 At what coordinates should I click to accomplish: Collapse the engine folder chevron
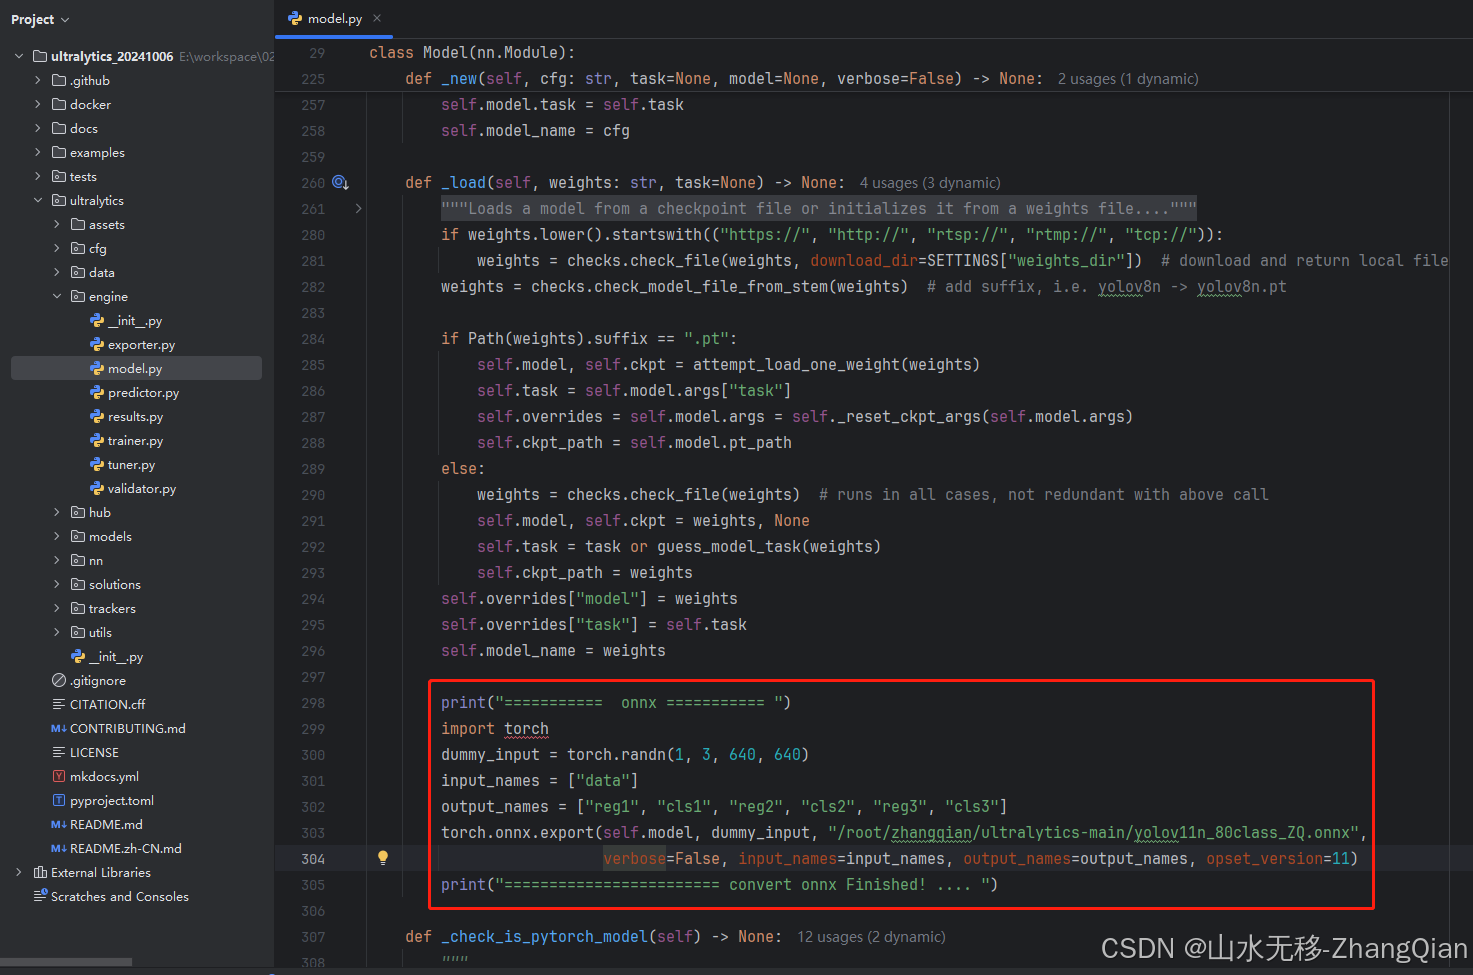pos(57,296)
